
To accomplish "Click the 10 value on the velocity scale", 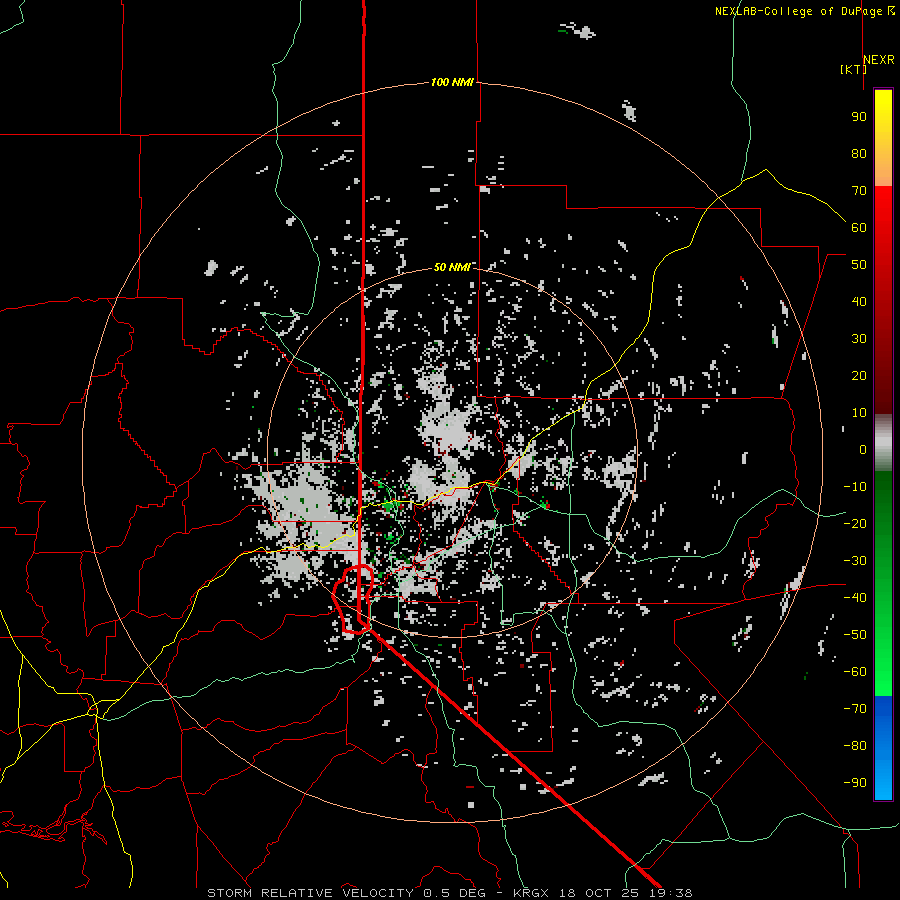I will coord(859,413).
